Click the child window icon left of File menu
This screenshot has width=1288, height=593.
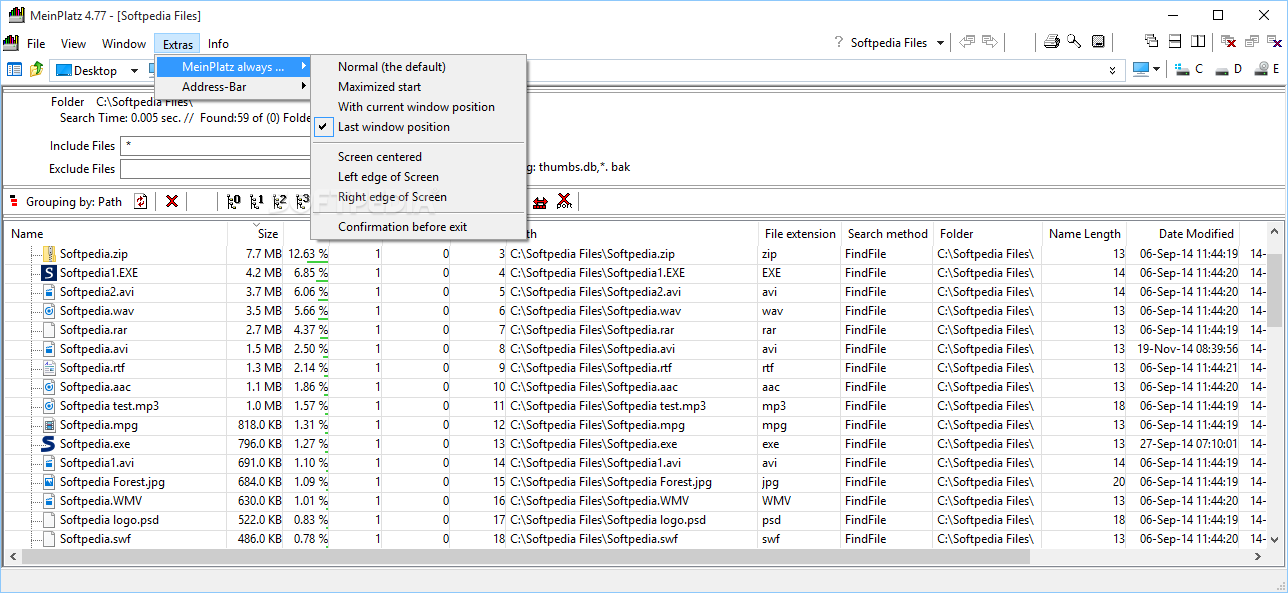(x=11, y=43)
